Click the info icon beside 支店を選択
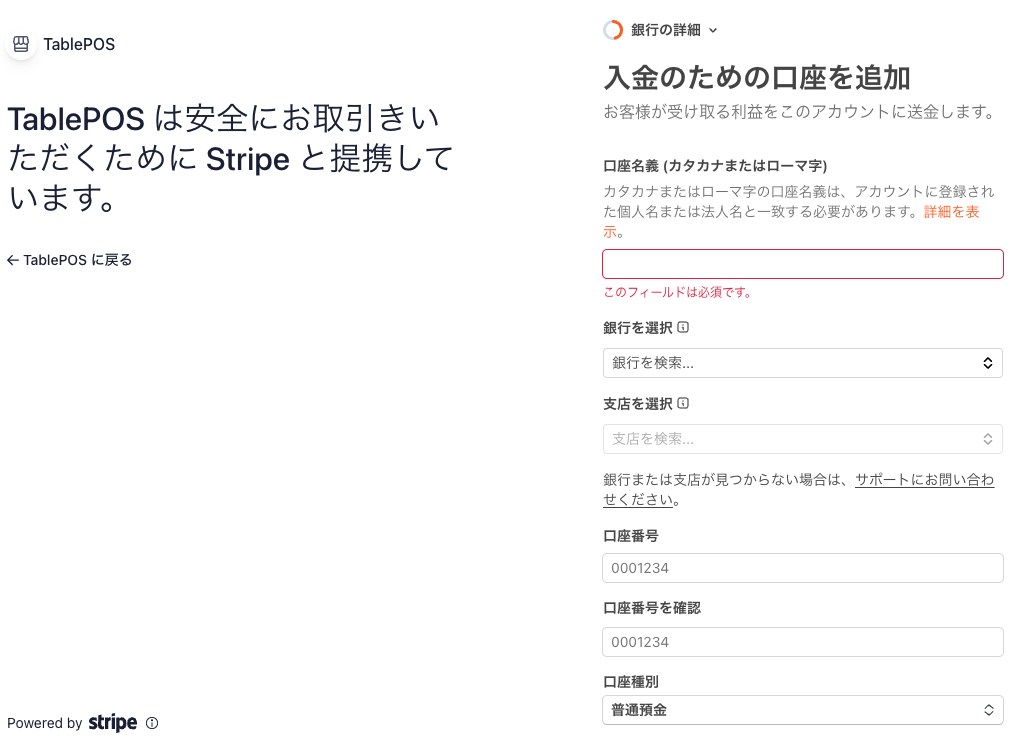This screenshot has width=1016, height=742. click(683, 403)
